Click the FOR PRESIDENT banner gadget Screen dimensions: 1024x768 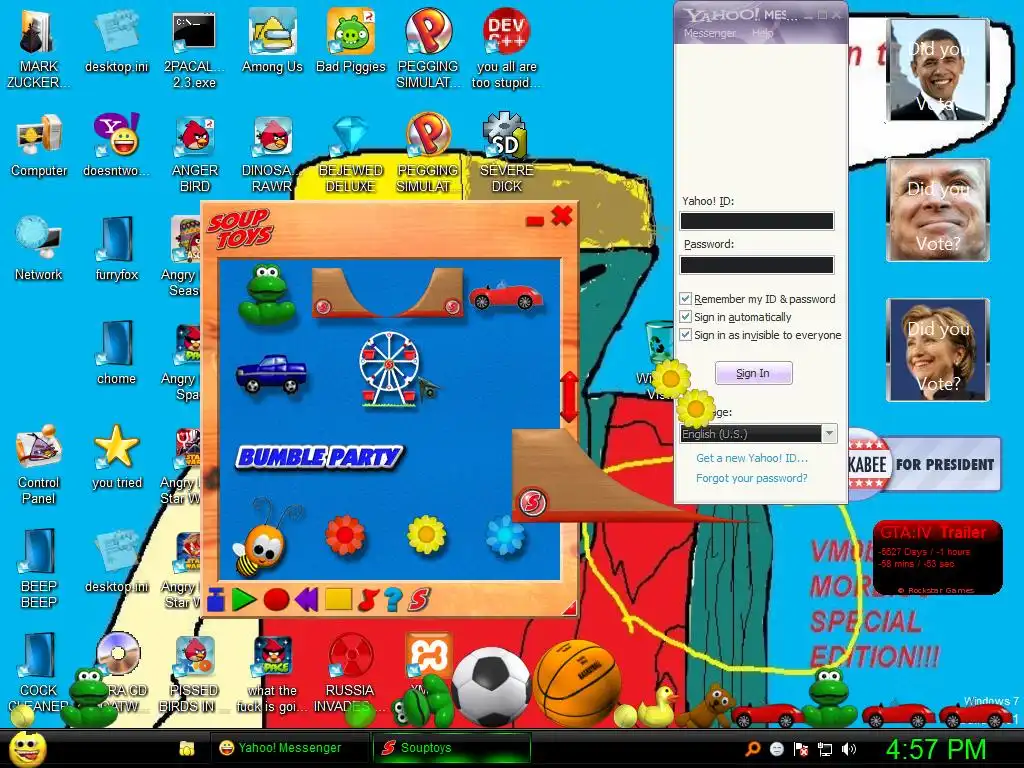point(925,464)
